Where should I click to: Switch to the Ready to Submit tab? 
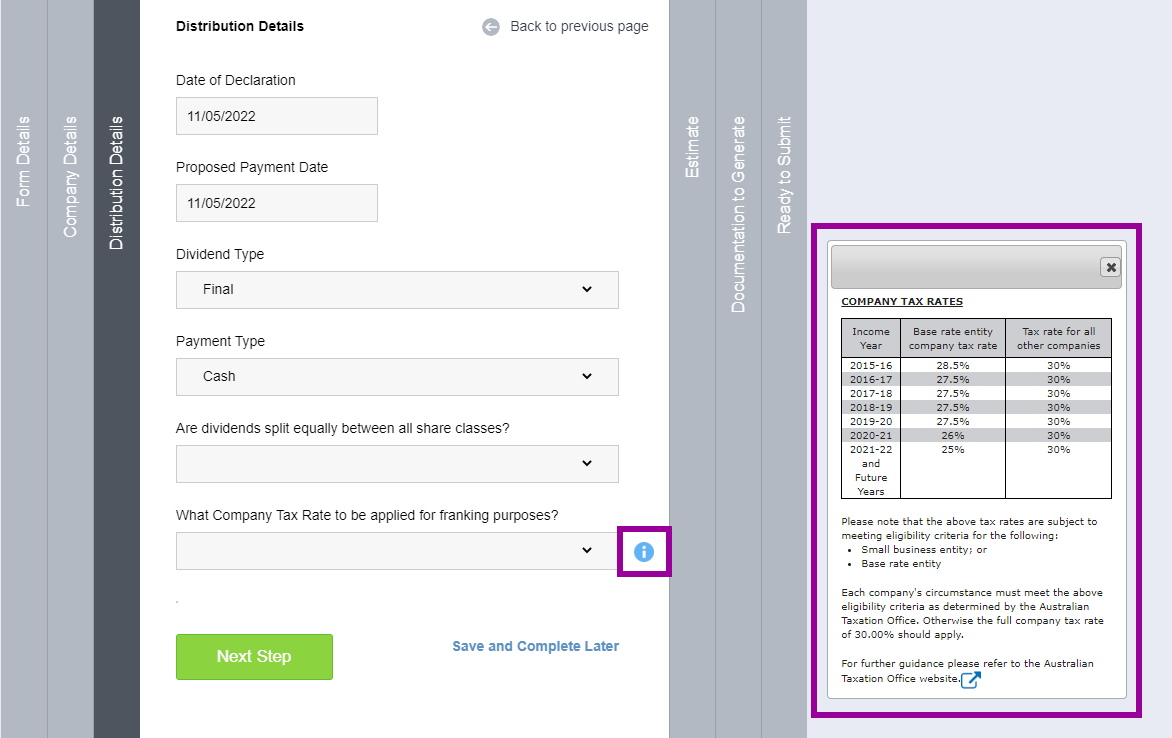click(x=785, y=174)
